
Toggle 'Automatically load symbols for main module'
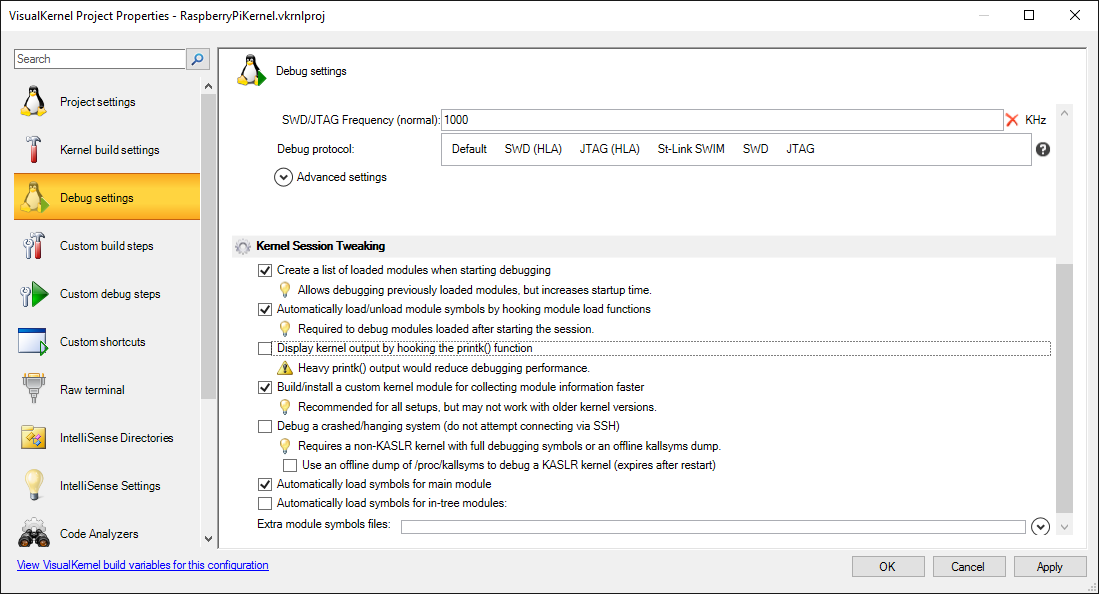[265, 484]
